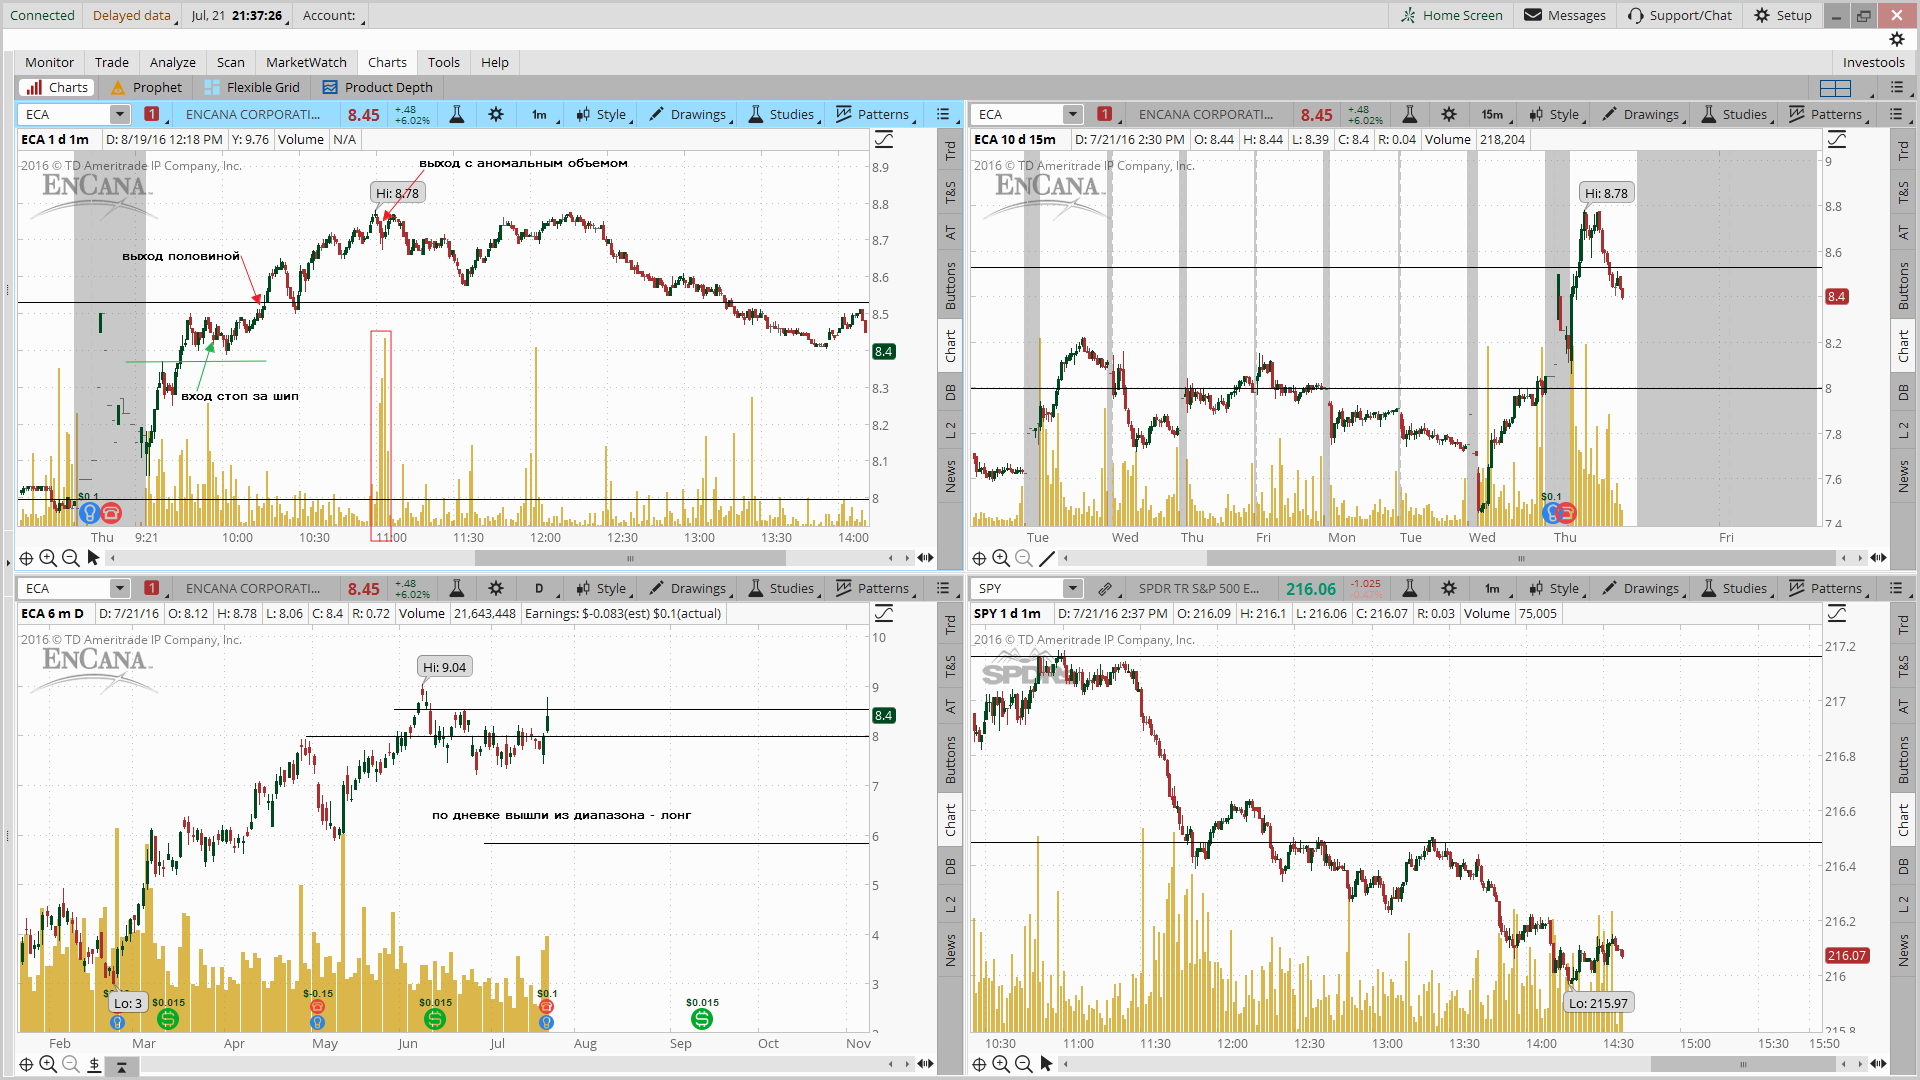This screenshot has width=1920, height=1080.
Task: Open the hamburger menu at far right of Charts subtab row
Action: 1897,88
